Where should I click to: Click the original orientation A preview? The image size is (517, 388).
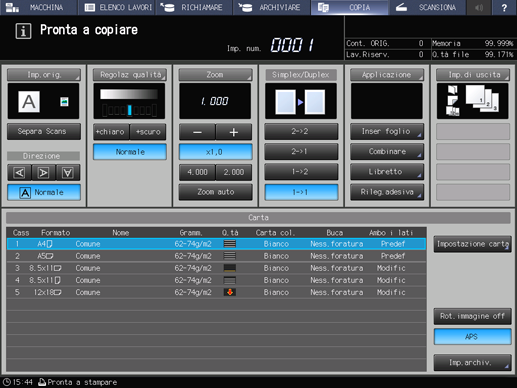(29, 102)
